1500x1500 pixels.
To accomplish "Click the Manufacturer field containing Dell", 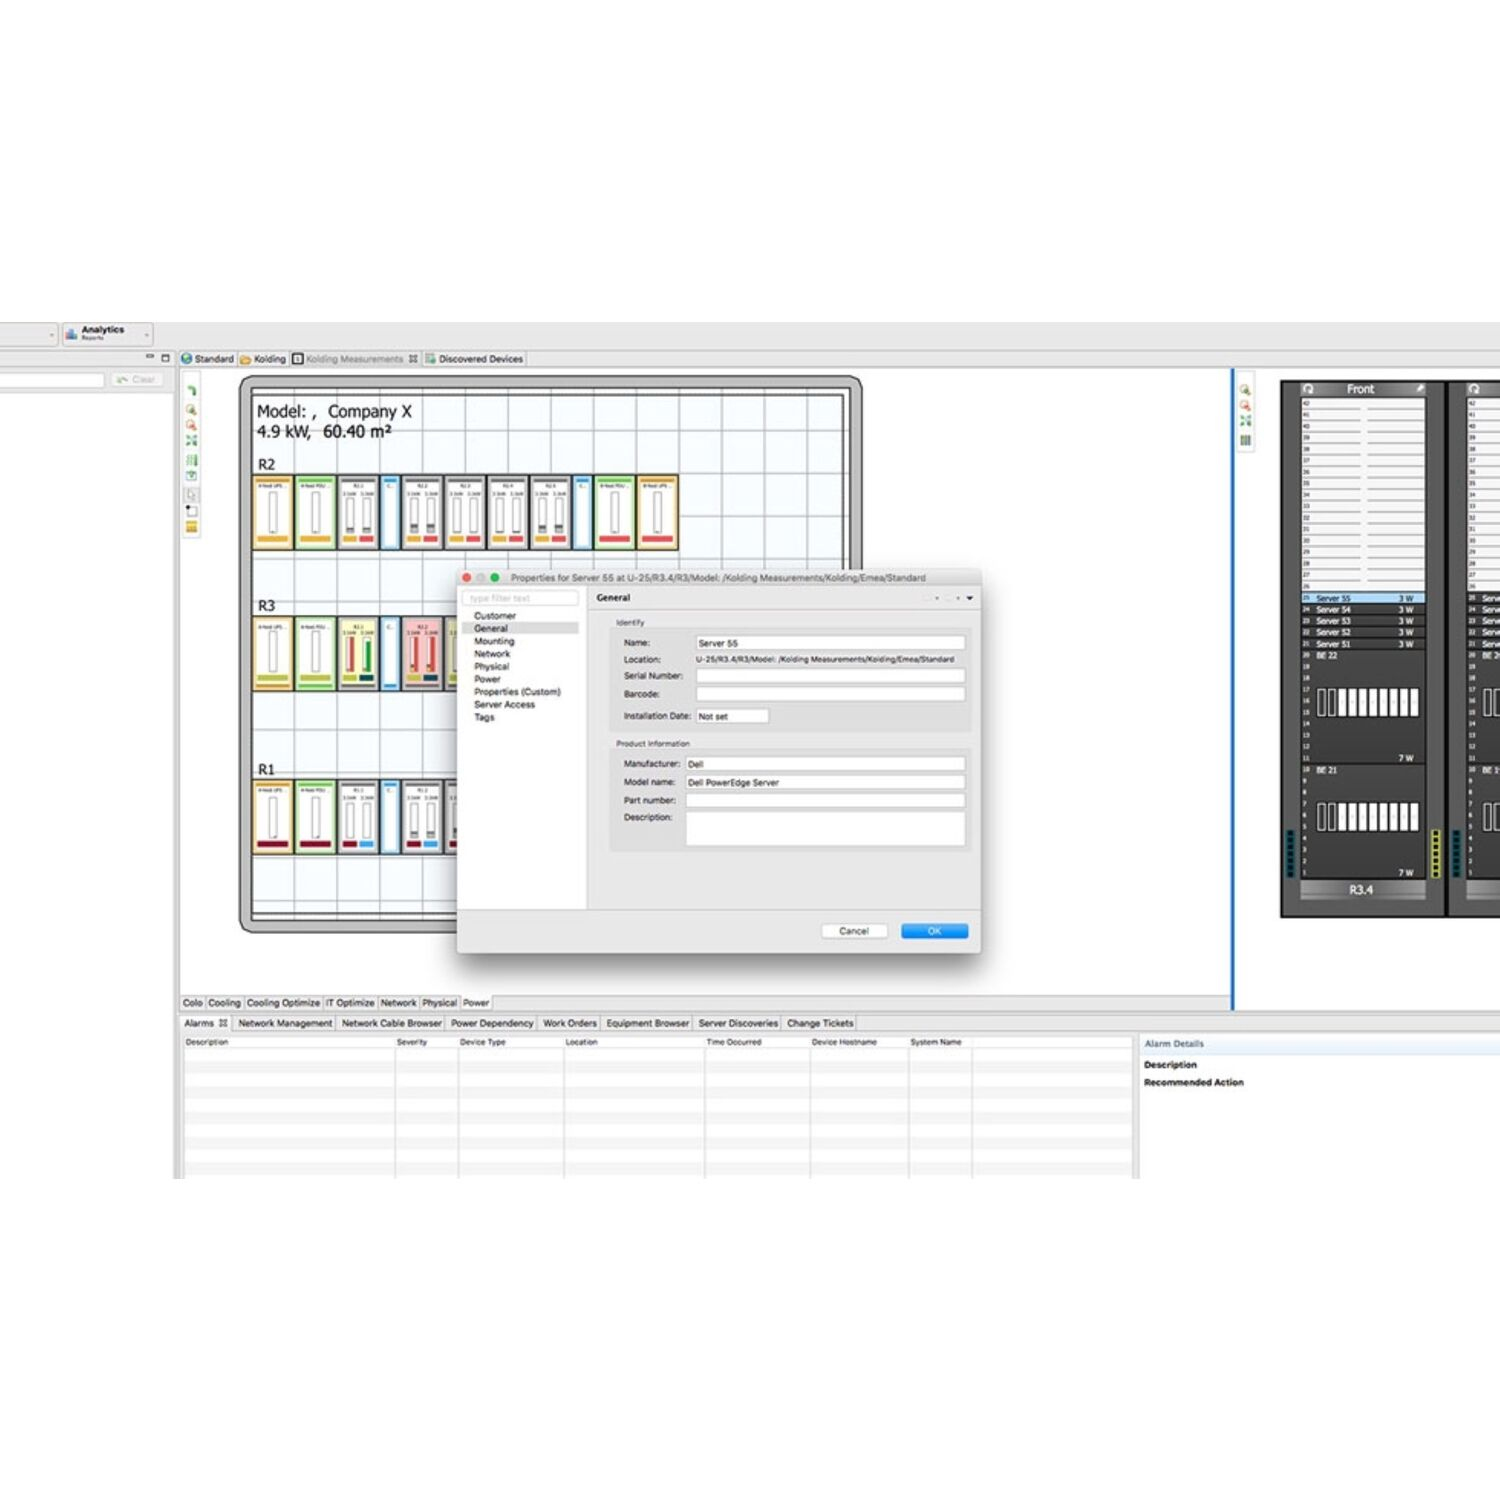I will click(x=825, y=764).
